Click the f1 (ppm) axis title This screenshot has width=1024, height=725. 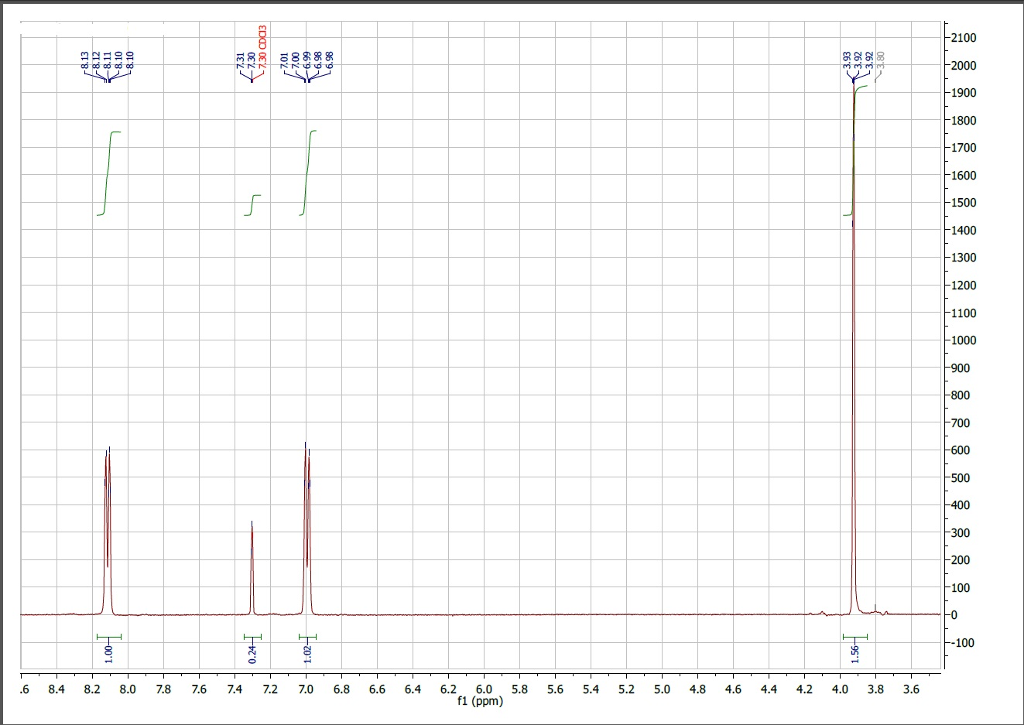[x=481, y=701]
